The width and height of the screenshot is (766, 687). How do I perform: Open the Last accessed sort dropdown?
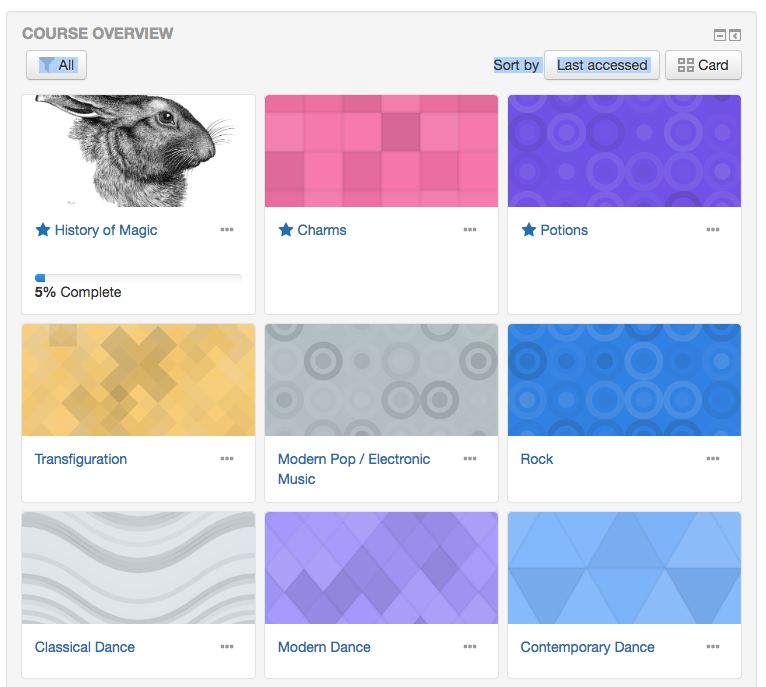(x=602, y=65)
